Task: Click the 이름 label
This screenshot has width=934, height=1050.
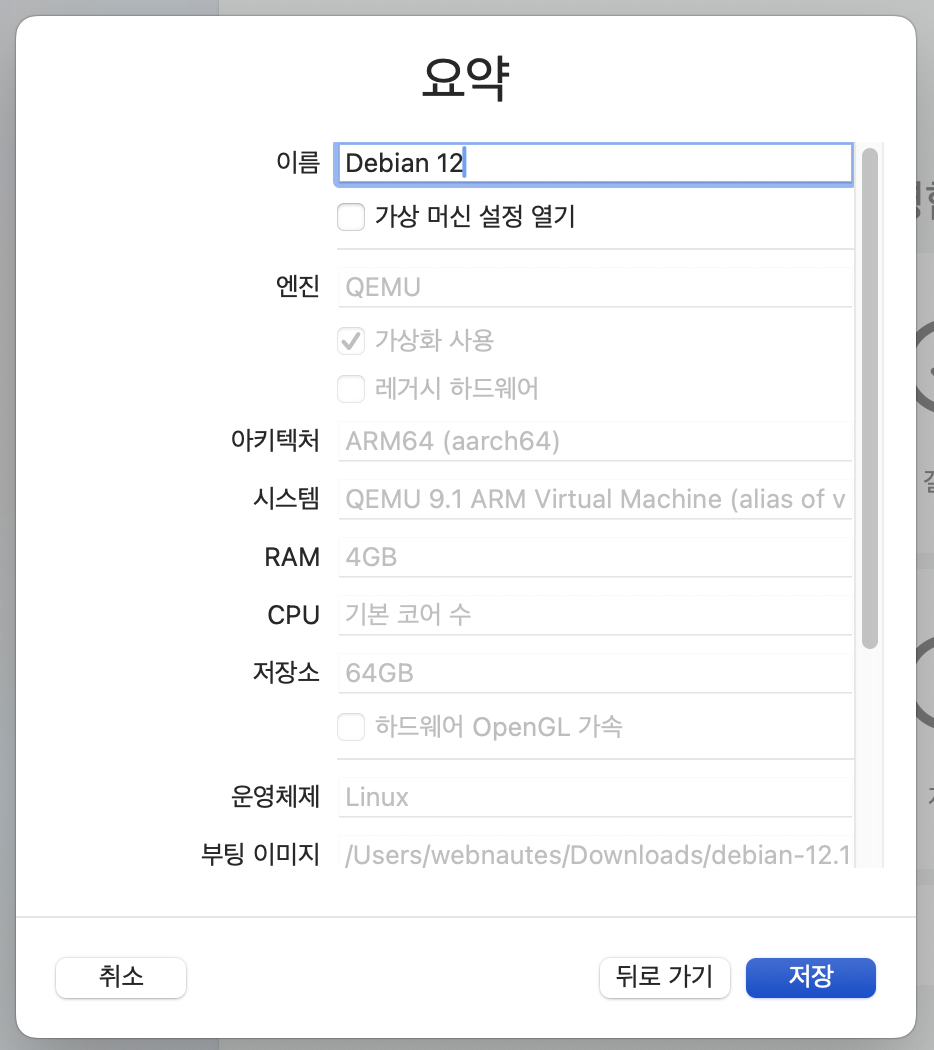Action: click(299, 163)
